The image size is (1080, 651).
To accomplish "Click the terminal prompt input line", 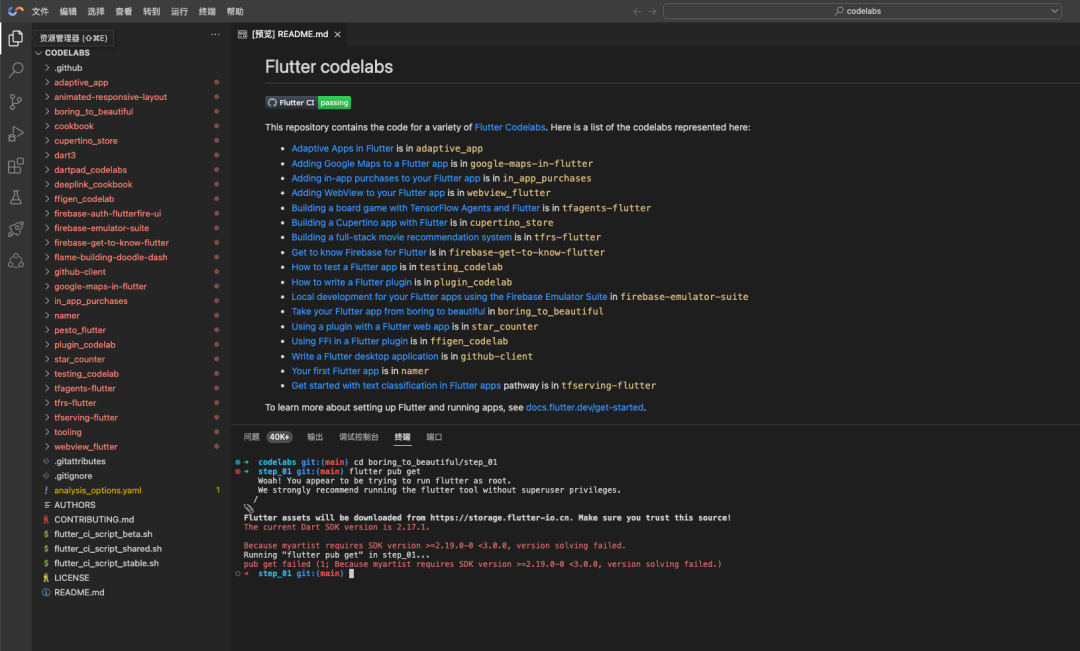I will tap(351, 574).
